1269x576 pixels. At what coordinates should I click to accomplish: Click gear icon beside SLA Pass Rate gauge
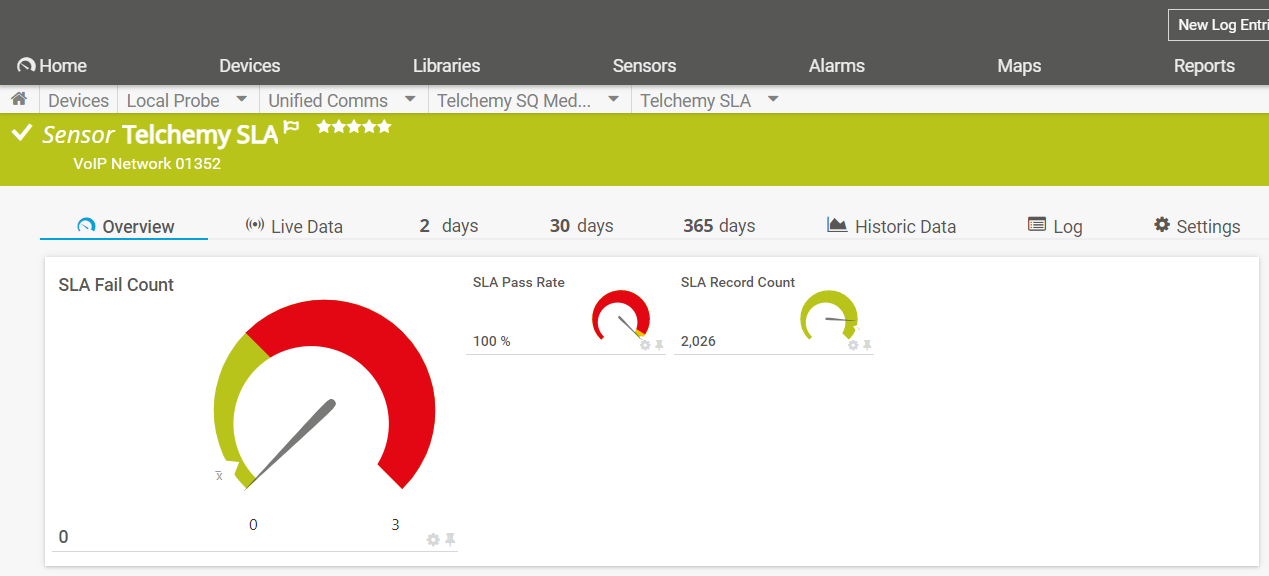(645, 345)
